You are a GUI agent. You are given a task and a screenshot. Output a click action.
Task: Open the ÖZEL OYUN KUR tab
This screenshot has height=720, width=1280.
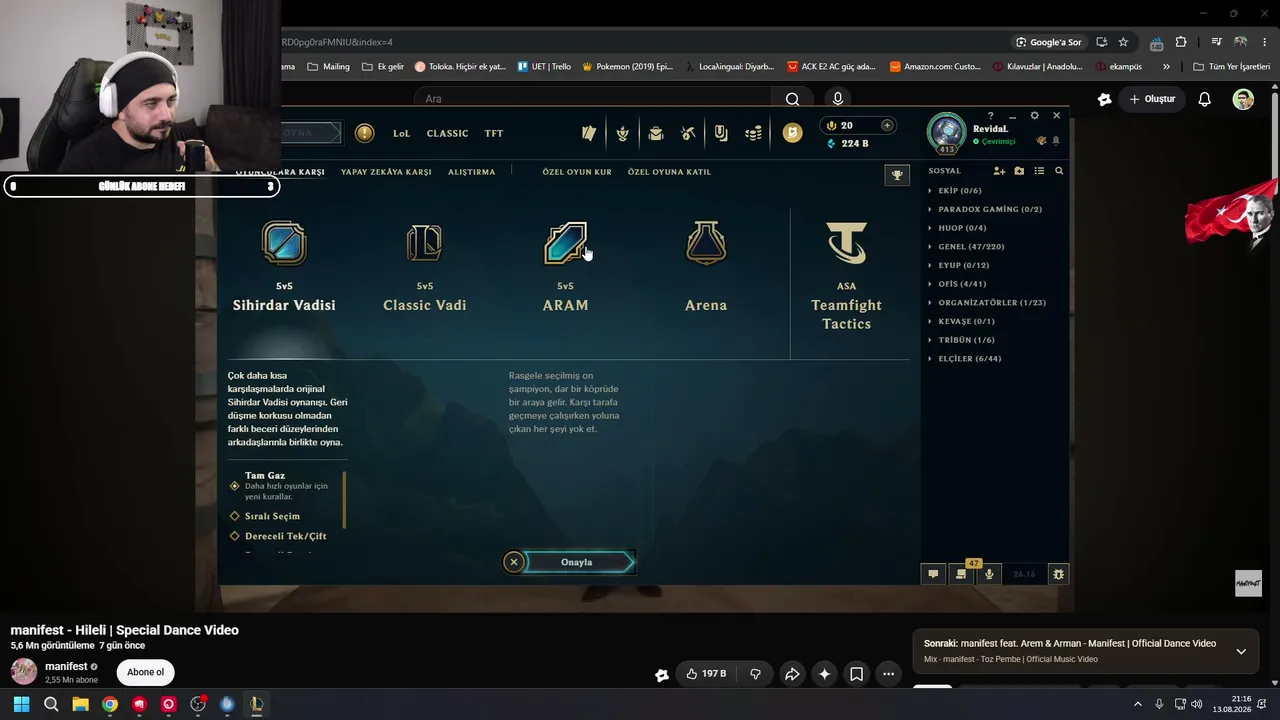pos(577,172)
